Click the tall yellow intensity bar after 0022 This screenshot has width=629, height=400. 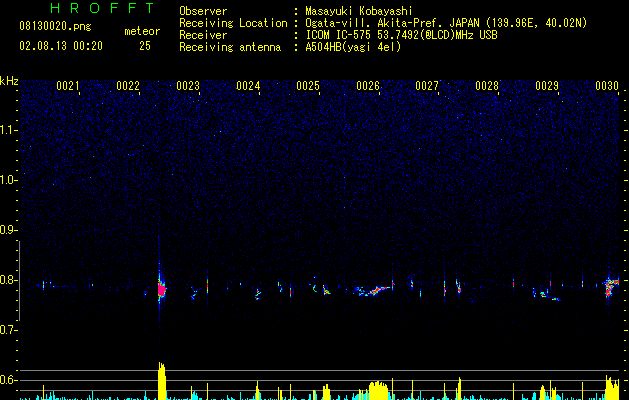tap(162, 381)
